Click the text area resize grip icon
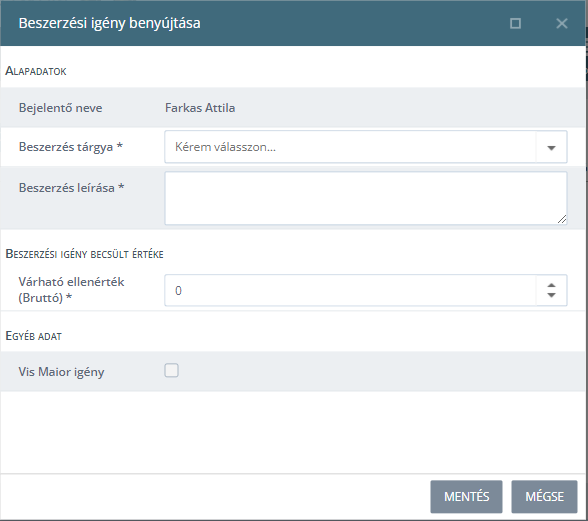This screenshot has height=521, width=588. pos(562,219)
